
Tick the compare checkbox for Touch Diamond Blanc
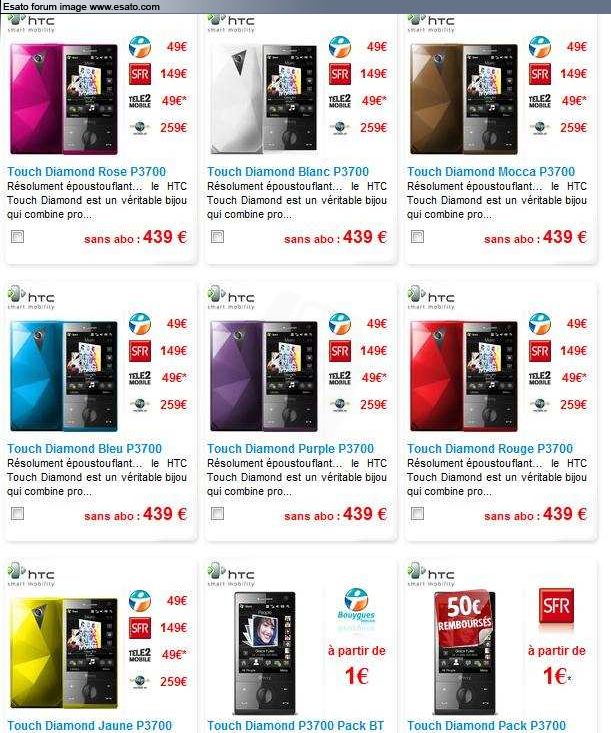(x=217, y=237)
